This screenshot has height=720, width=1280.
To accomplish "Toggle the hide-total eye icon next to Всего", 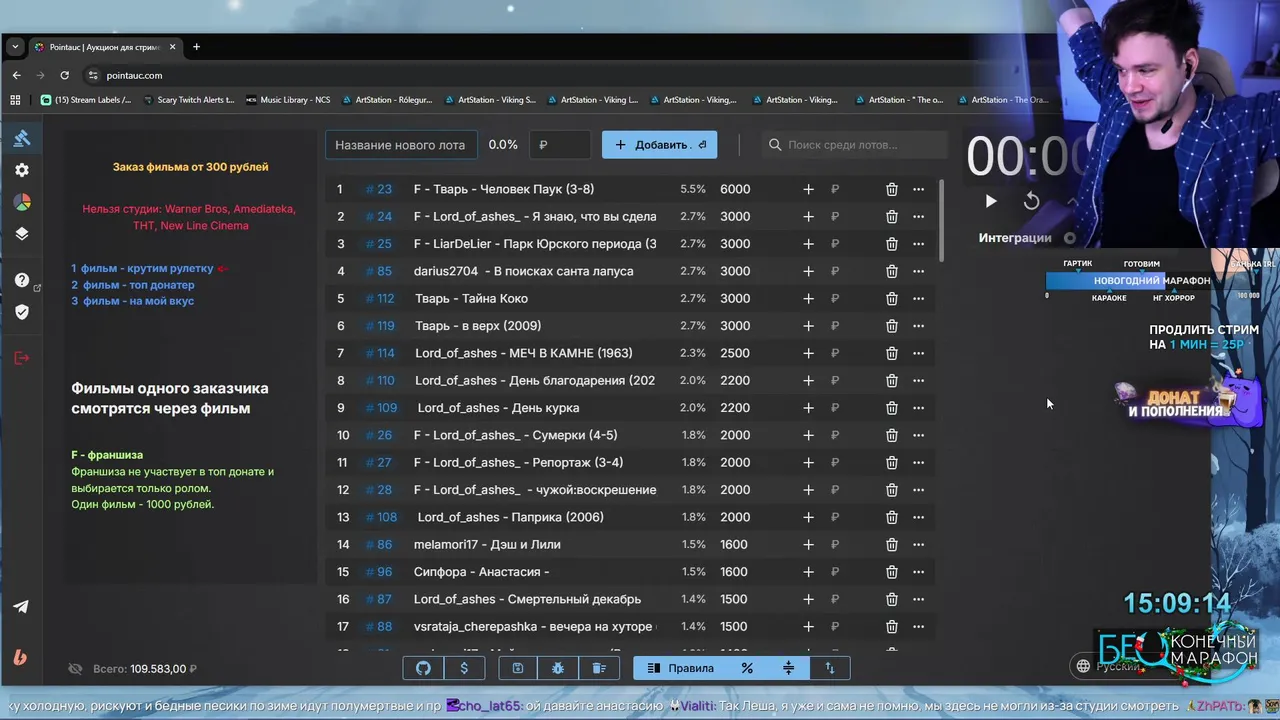I will coord(75,669).
